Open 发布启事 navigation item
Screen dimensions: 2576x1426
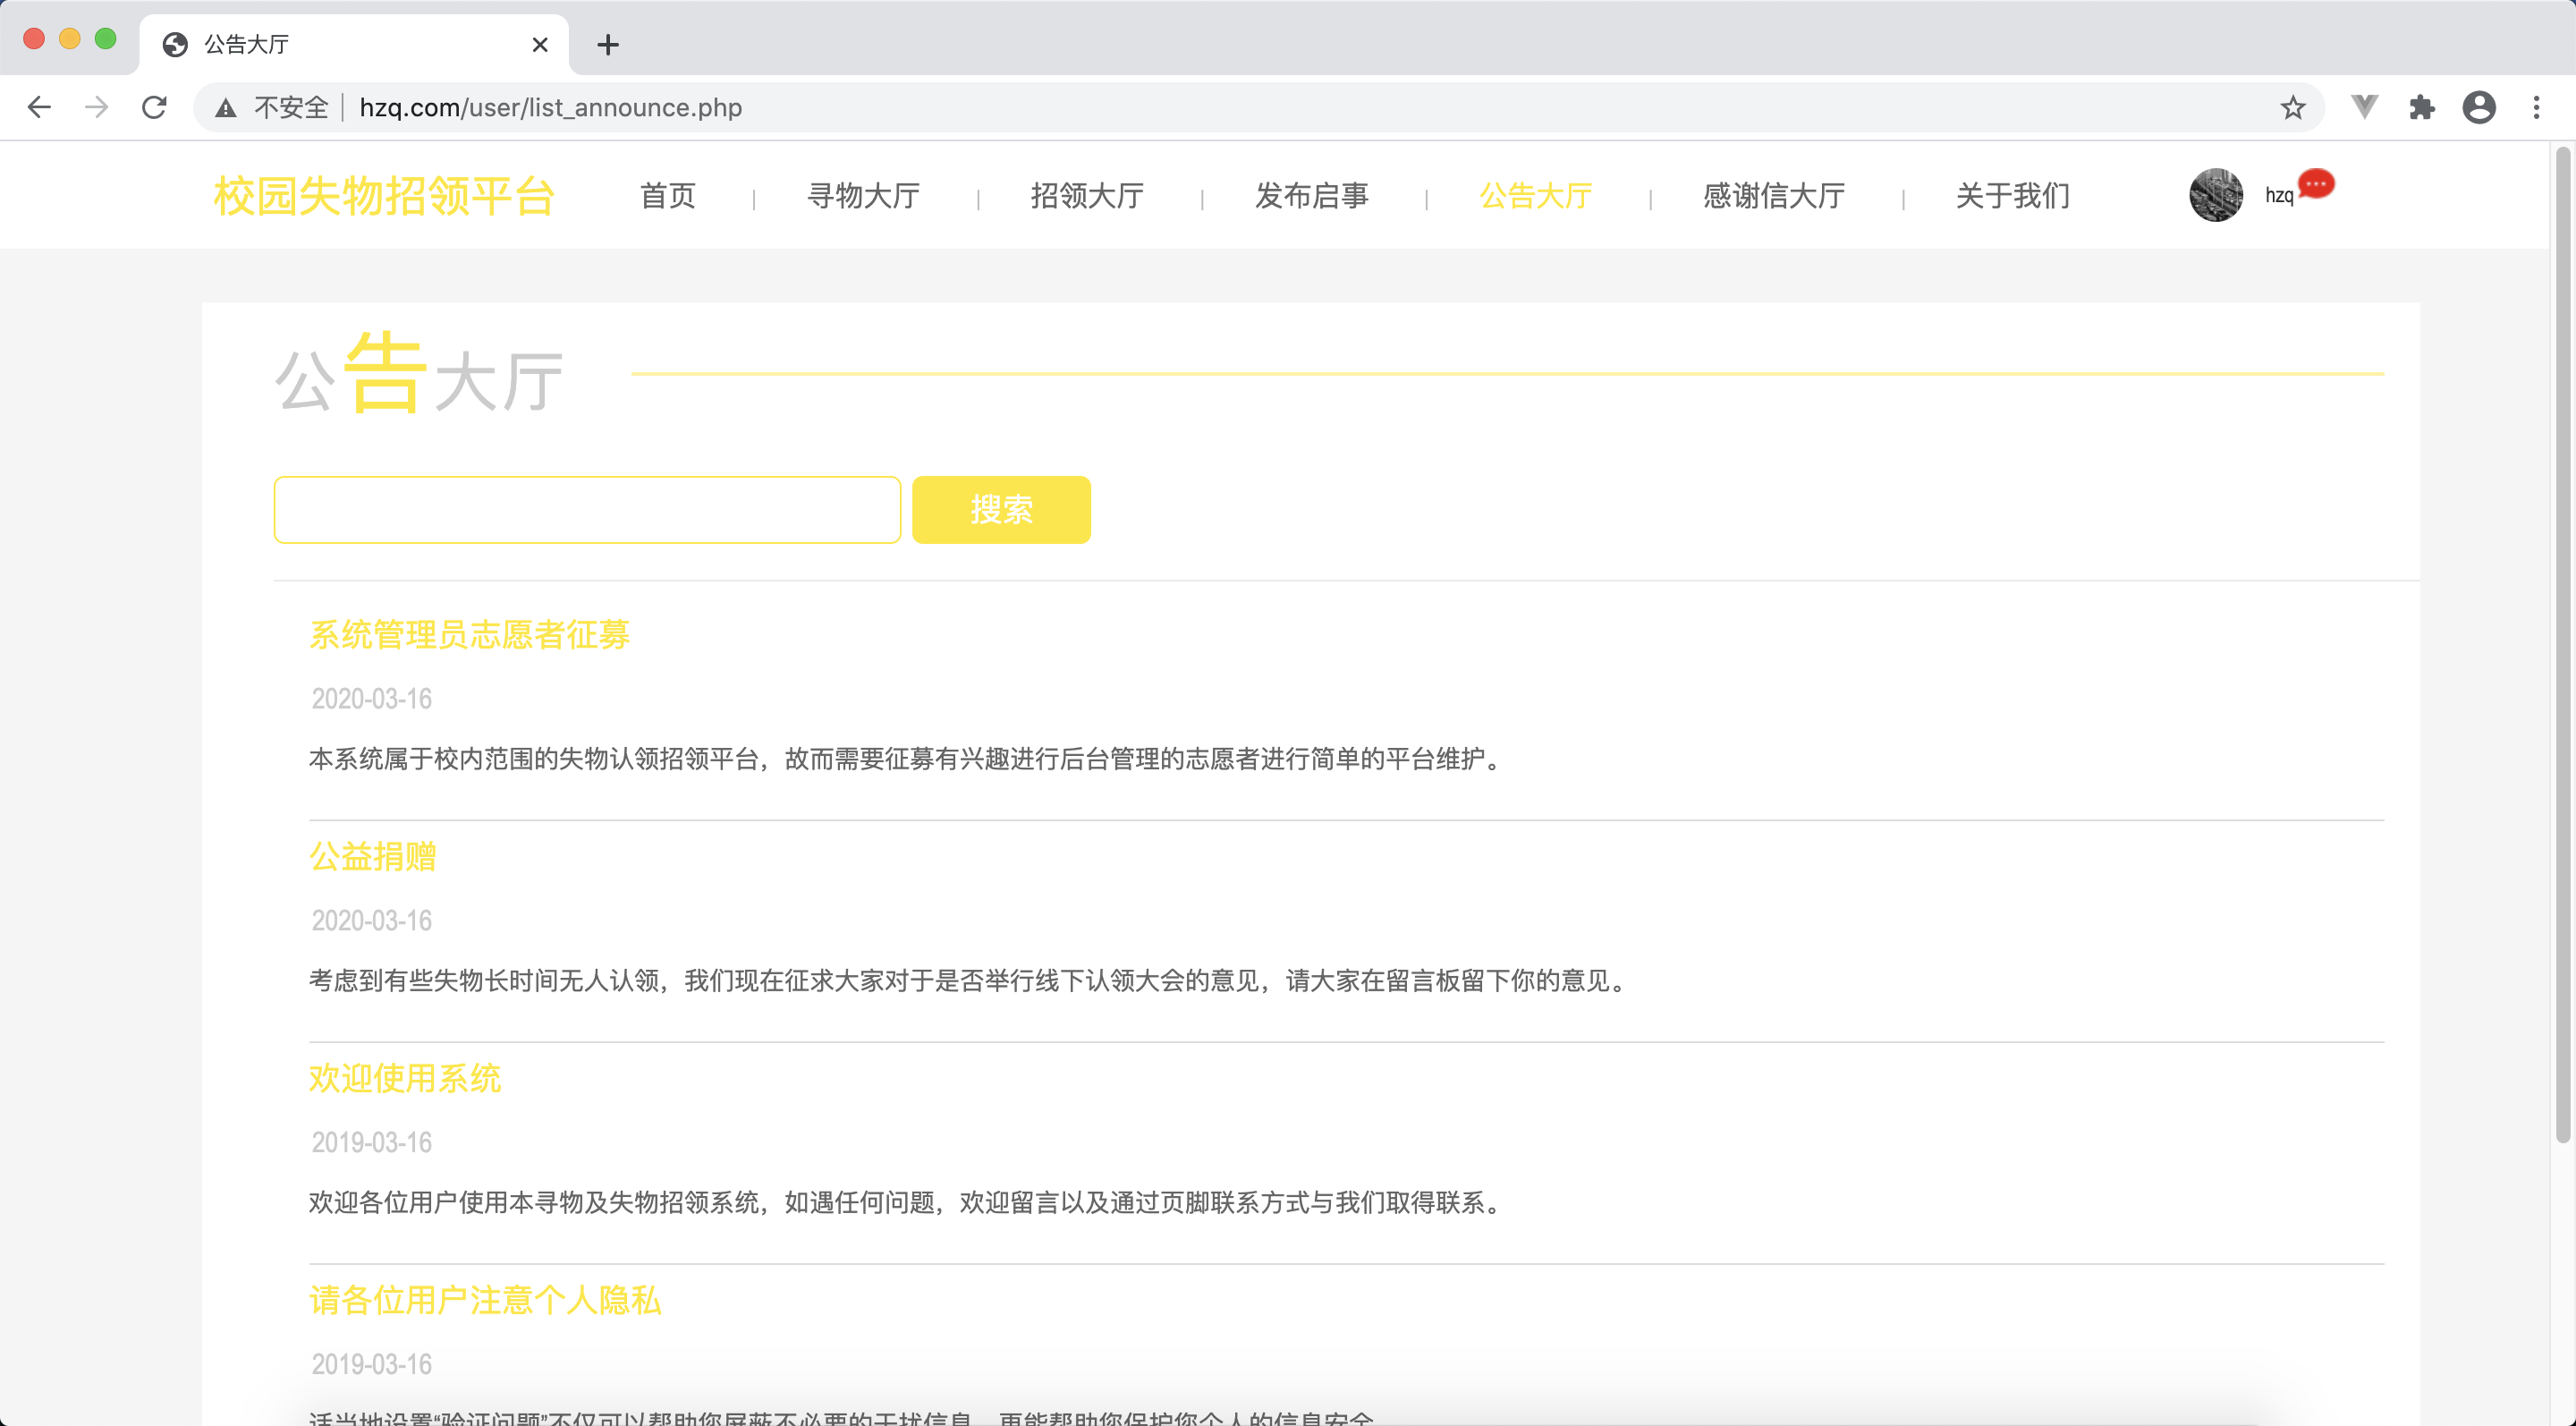pyautogui.click(x=1312, y=196)
